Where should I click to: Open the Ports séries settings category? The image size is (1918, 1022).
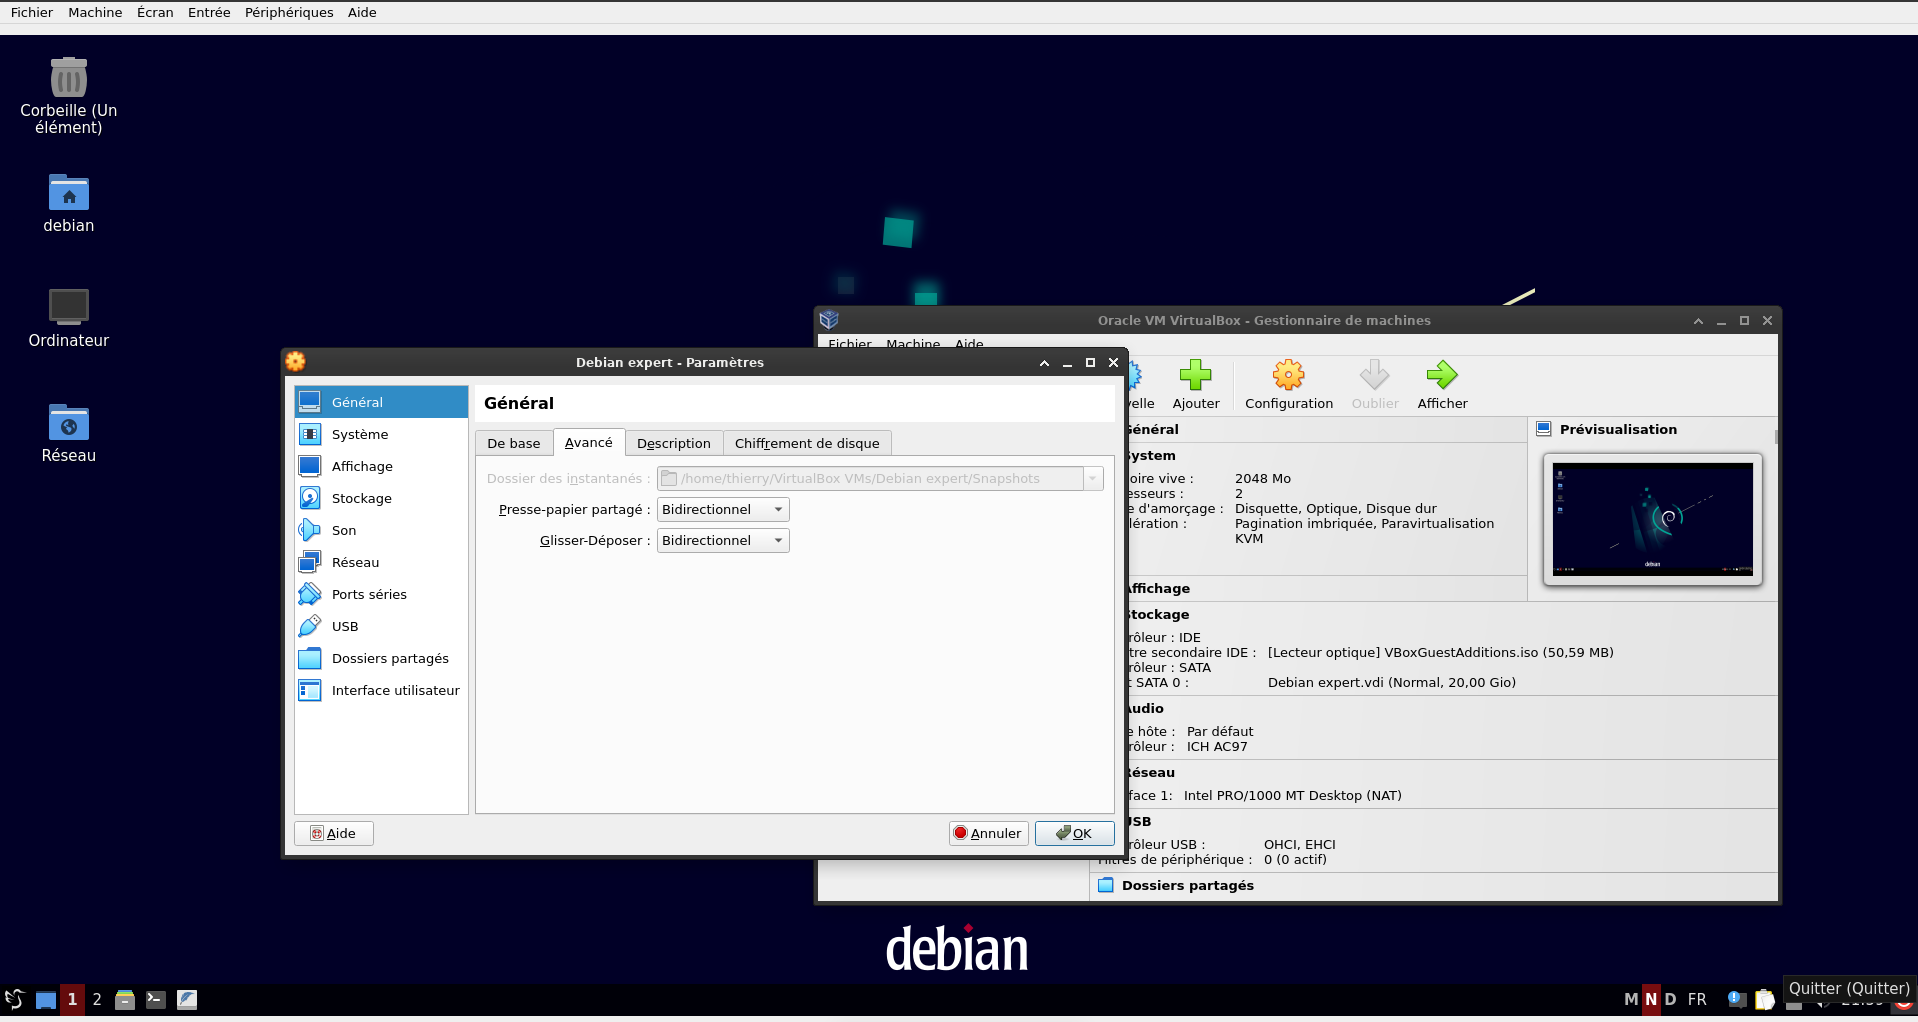click(x=381, y=594)
